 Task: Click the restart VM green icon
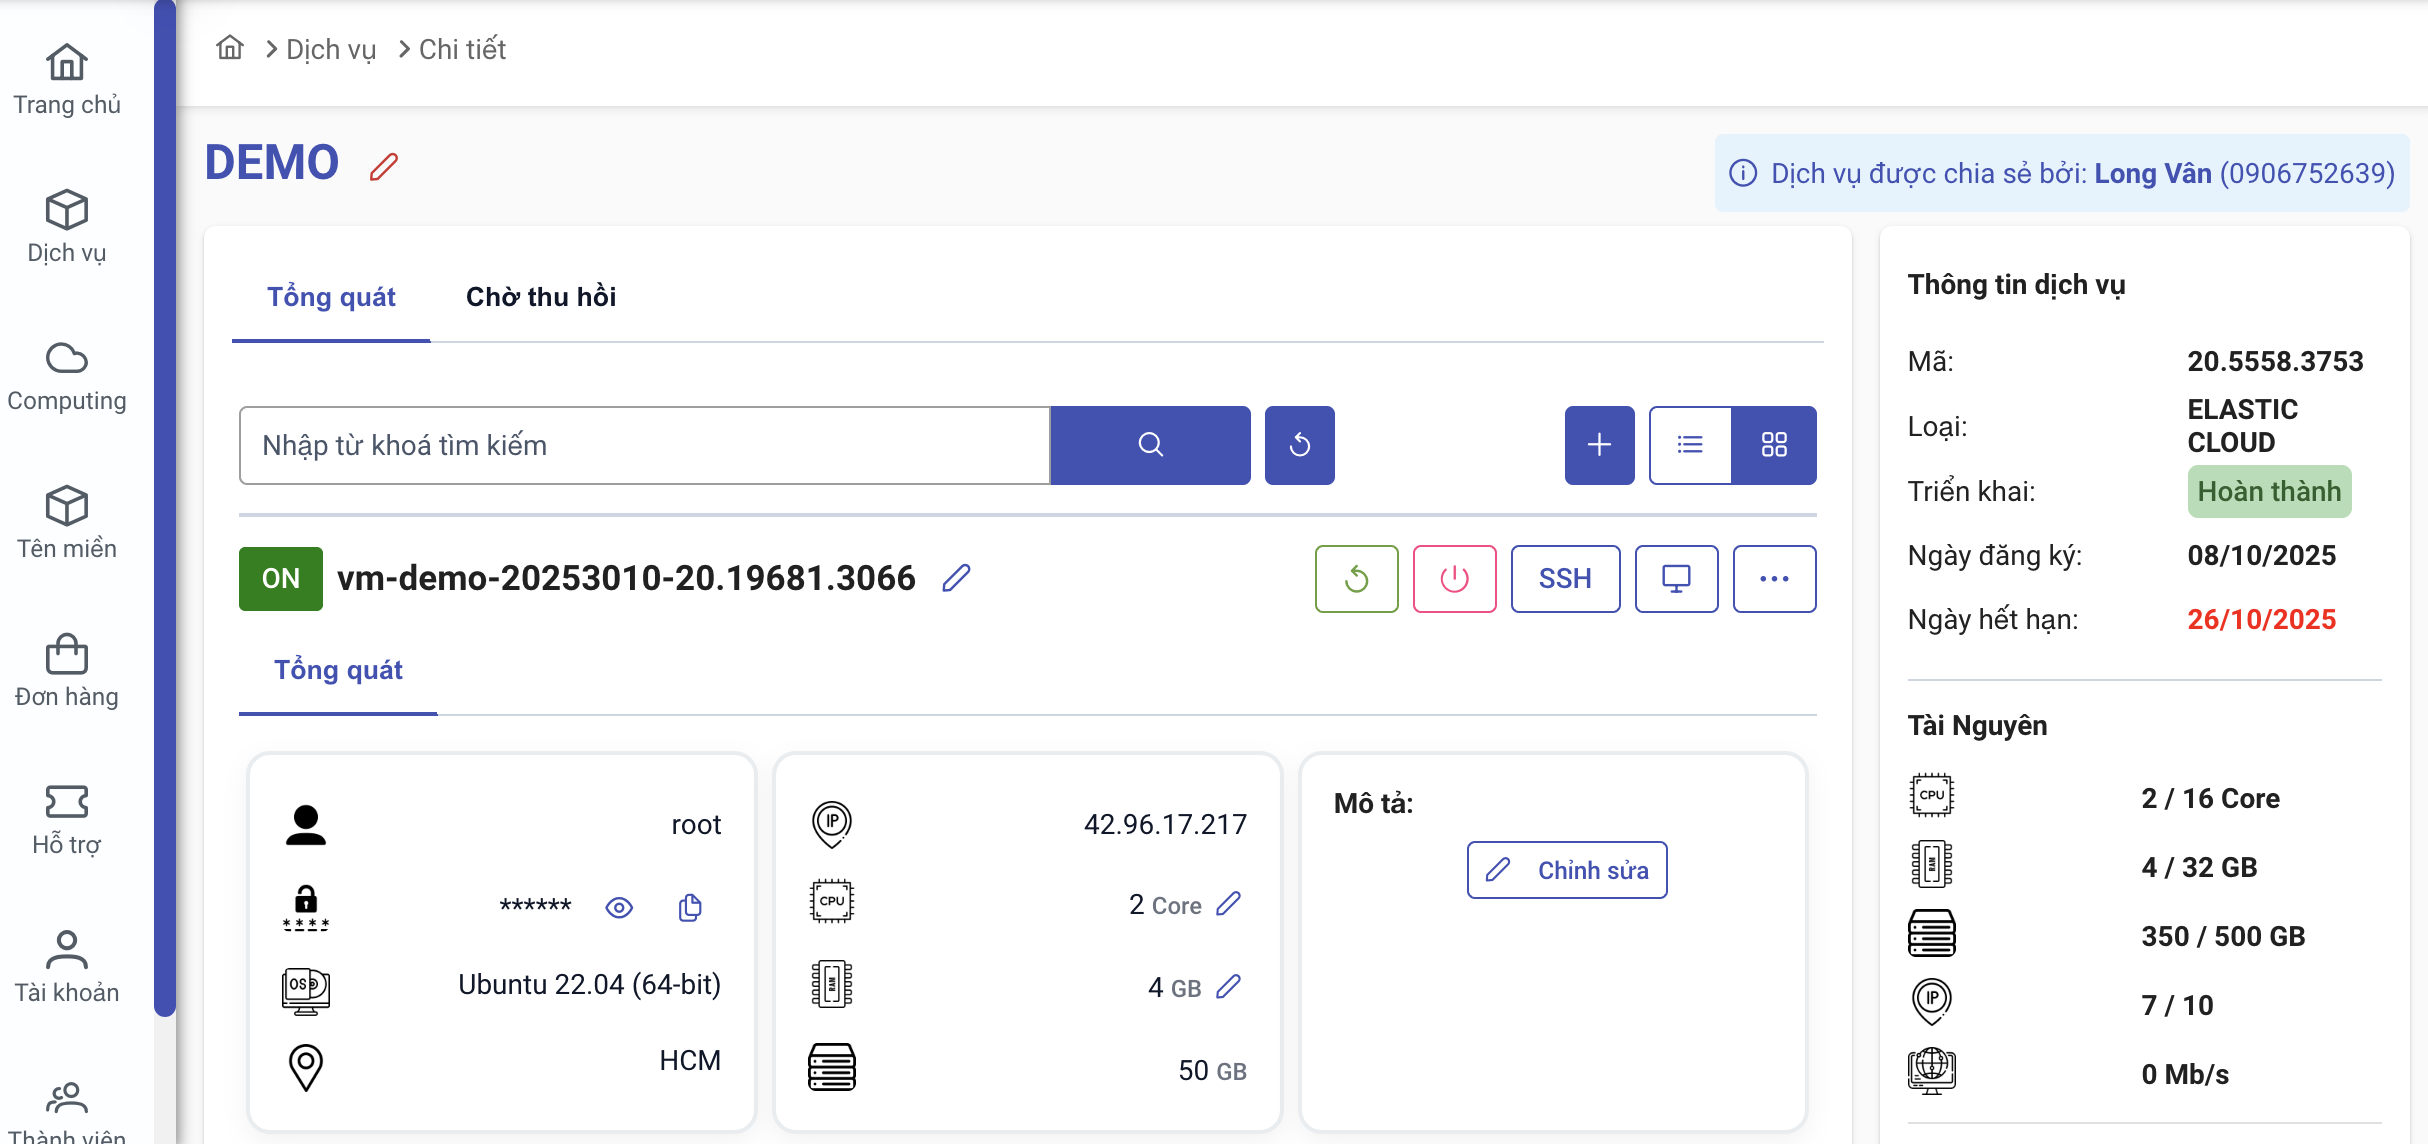click(x=1356, y=579)
